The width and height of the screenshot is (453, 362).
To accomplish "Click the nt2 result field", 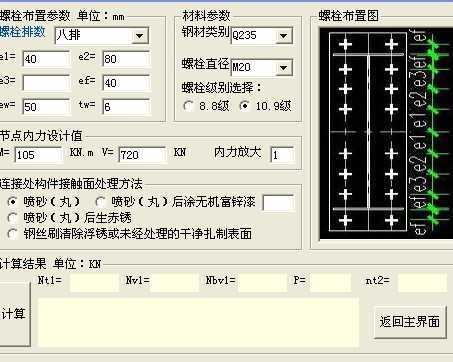I will (422, 282).
